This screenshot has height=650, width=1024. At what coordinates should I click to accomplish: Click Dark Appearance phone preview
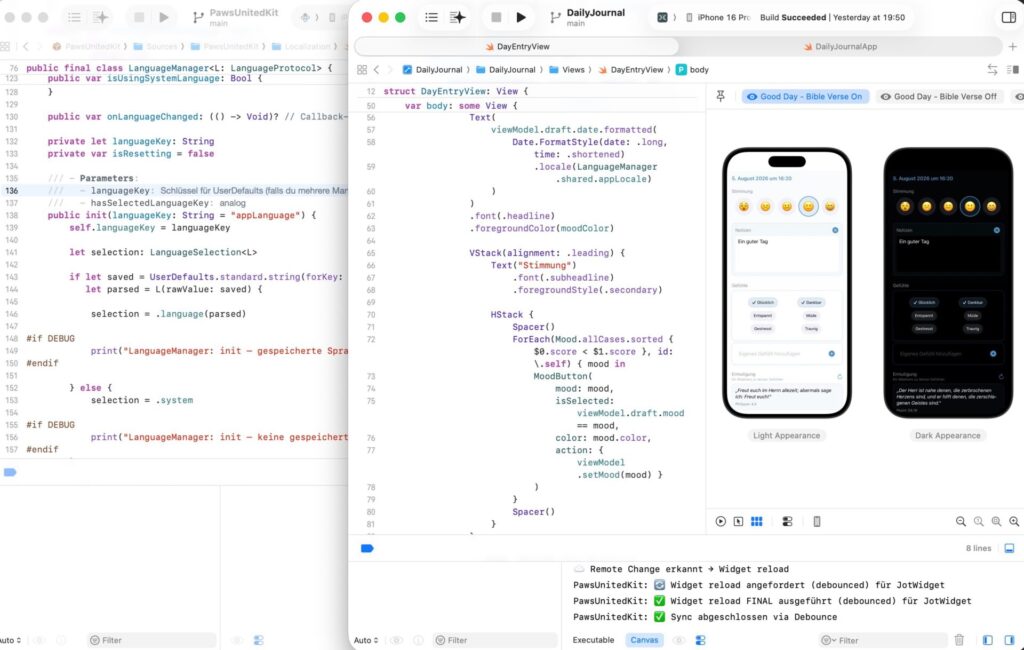click(x=948, y=282)
